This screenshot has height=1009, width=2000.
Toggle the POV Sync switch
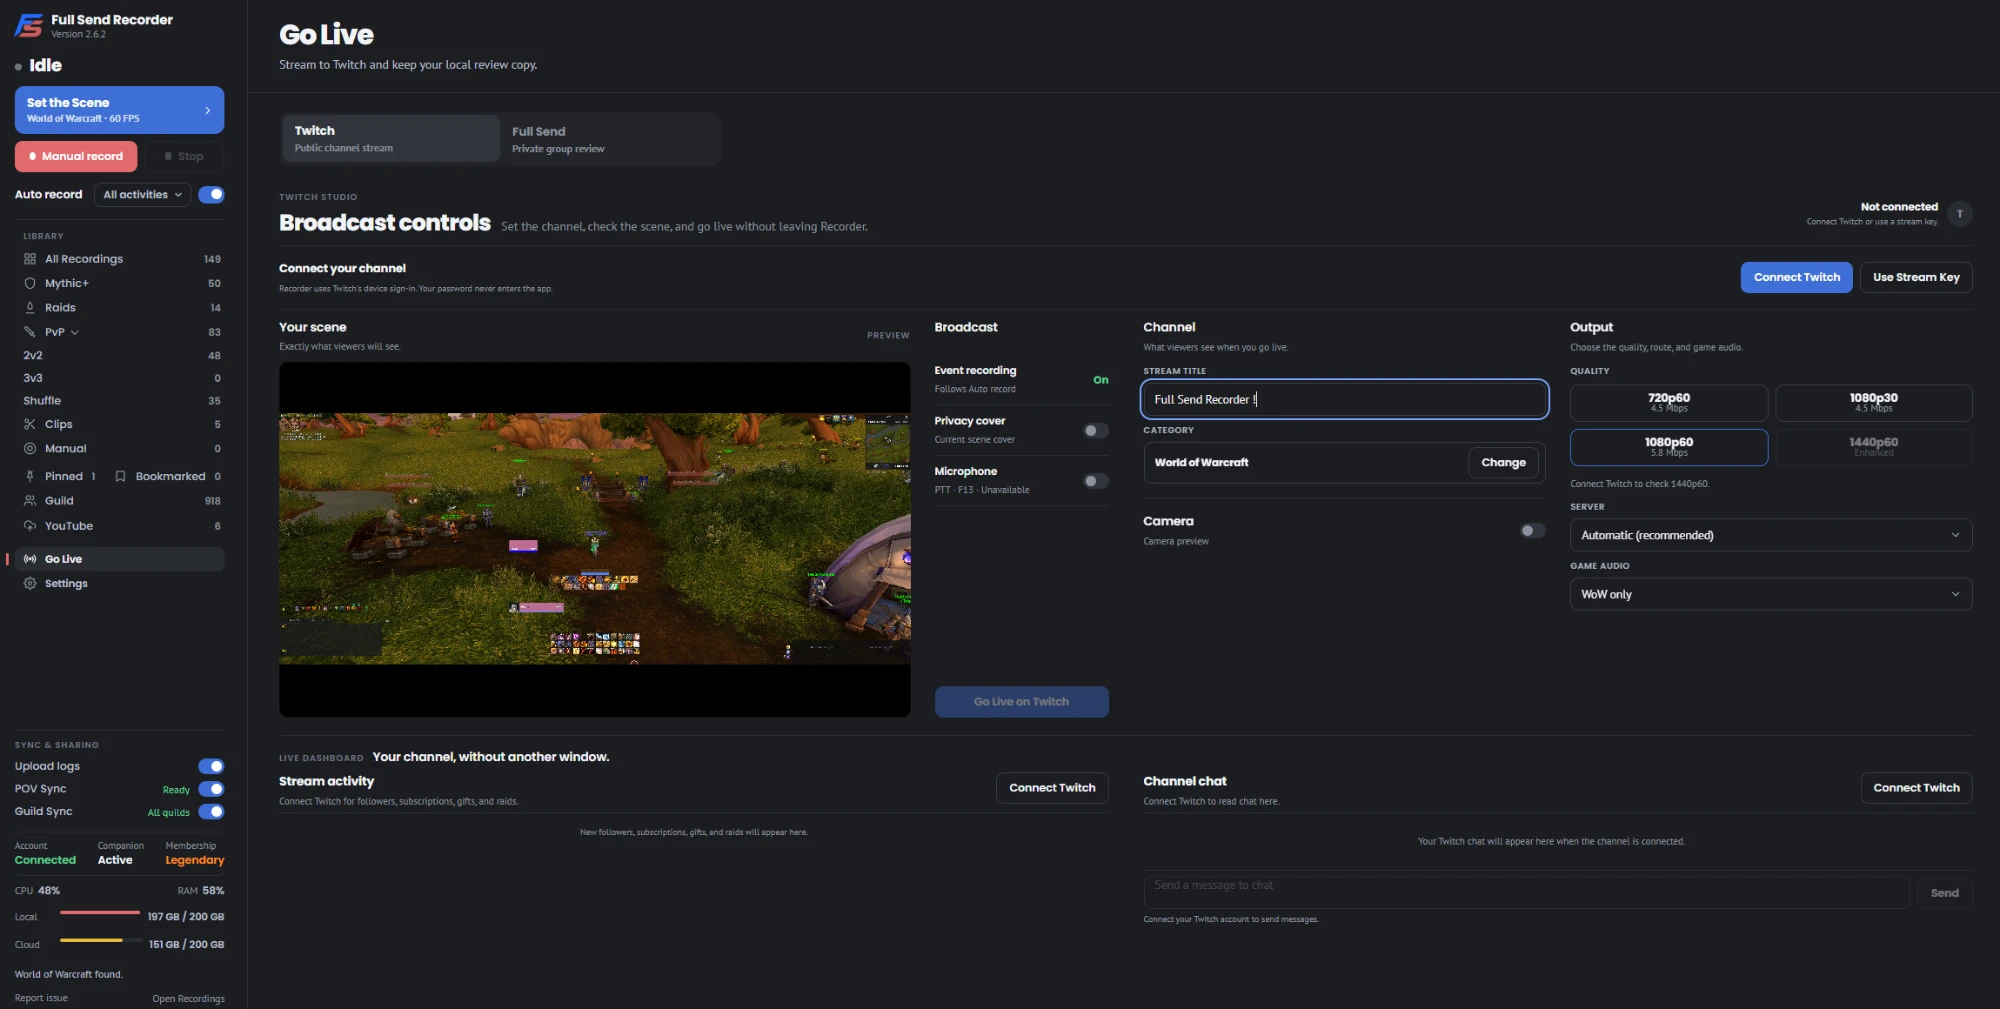(x=211, y=789)
